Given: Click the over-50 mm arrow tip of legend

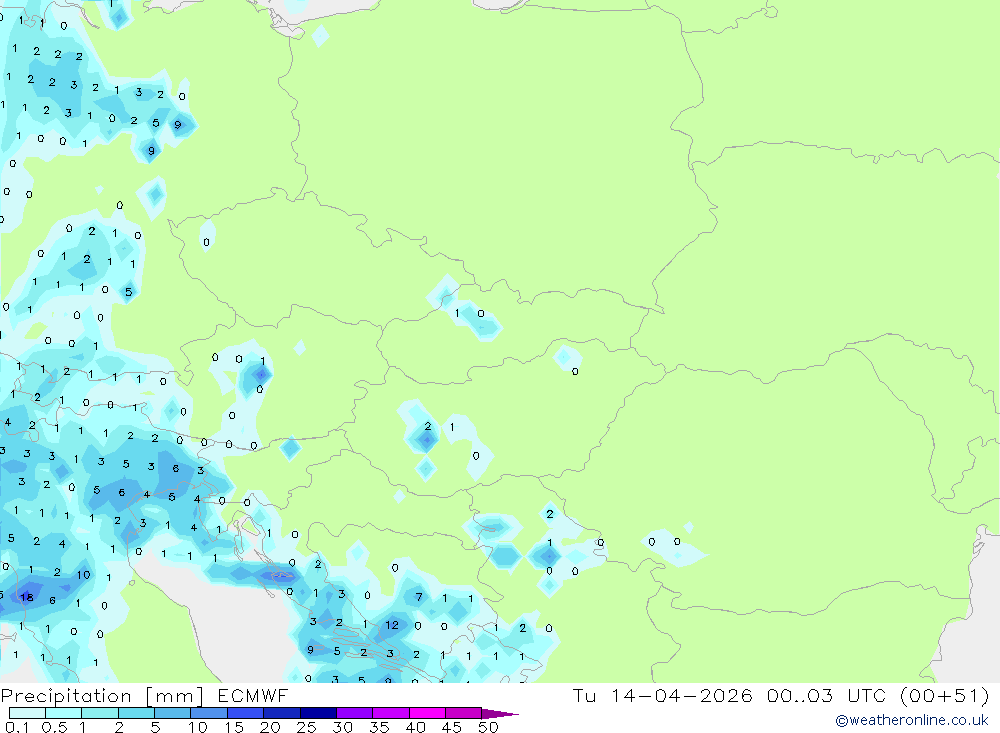Looking at the screenshot, I should pyautogui.click(x=501, y=713).
